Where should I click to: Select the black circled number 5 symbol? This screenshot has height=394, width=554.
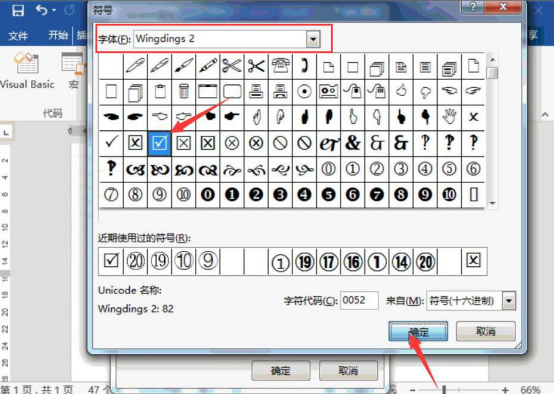329,195
